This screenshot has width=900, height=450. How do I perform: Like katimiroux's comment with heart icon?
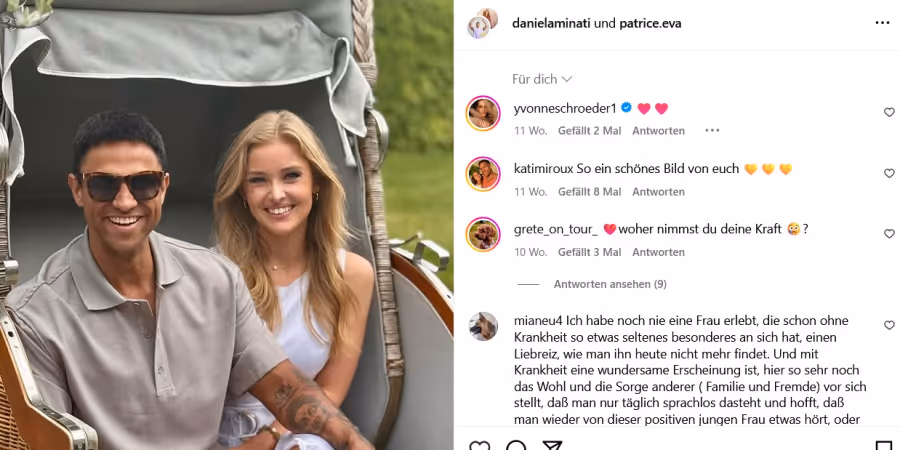(x=889, y=173)
